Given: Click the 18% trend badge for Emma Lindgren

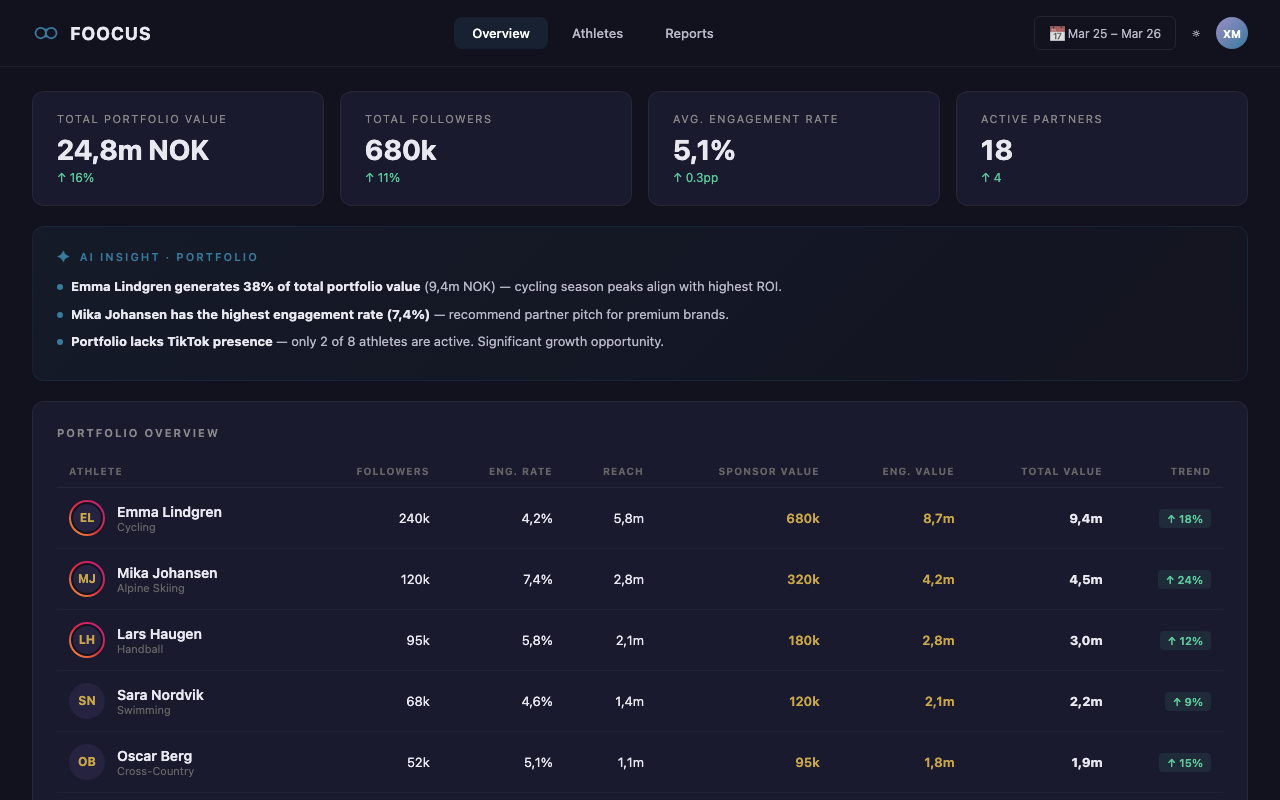Looking at the screenshot, I should tap(1184, 518).
